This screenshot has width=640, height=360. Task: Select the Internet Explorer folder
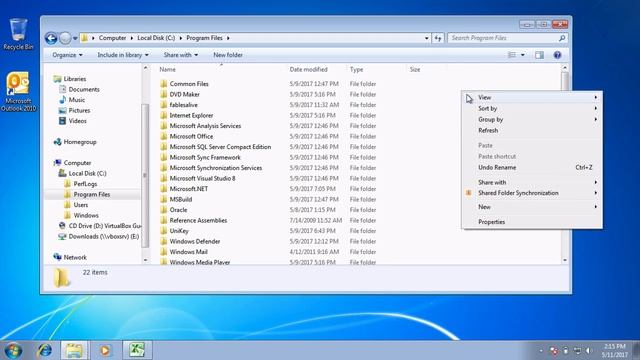(x=191, y=116)
